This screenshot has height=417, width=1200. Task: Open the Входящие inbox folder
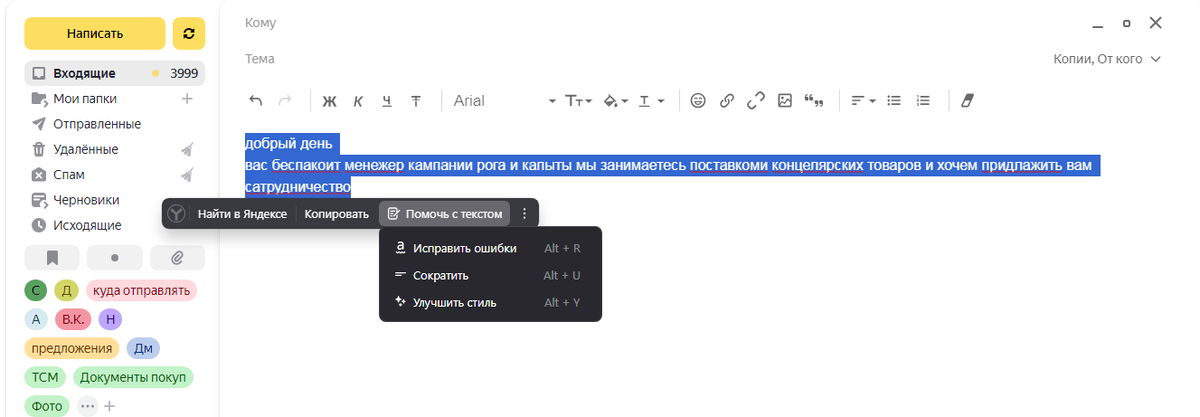point(115,73)
